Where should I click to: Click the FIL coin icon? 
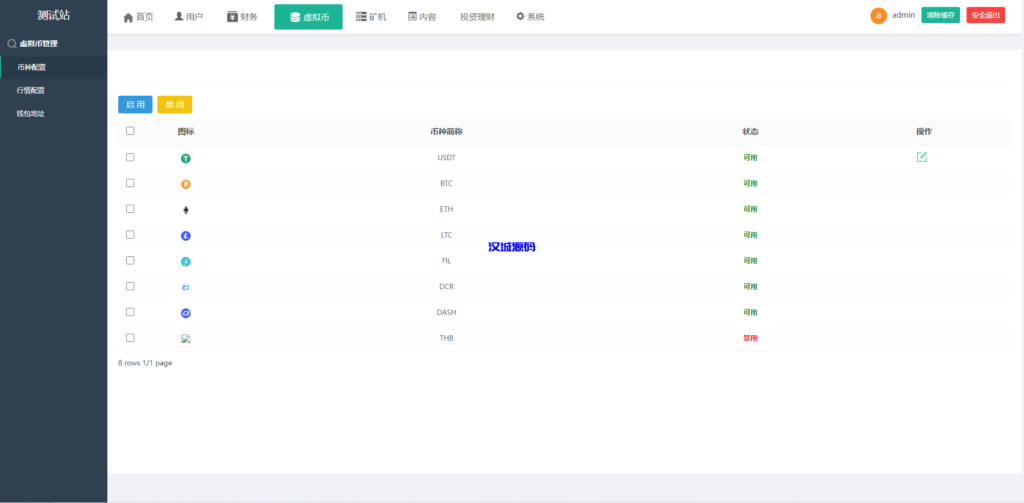click(185, 261)
